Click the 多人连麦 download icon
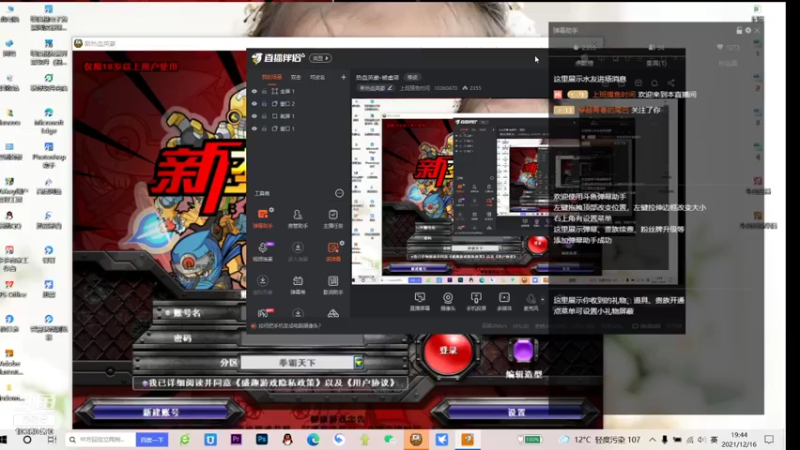Viewport: 800px width, 450px height. pos(297,248)
